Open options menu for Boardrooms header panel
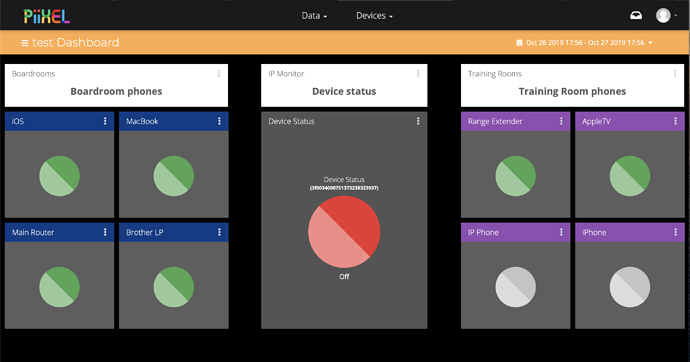Screen dimensions: 690x362 click(x=219, y=73)
